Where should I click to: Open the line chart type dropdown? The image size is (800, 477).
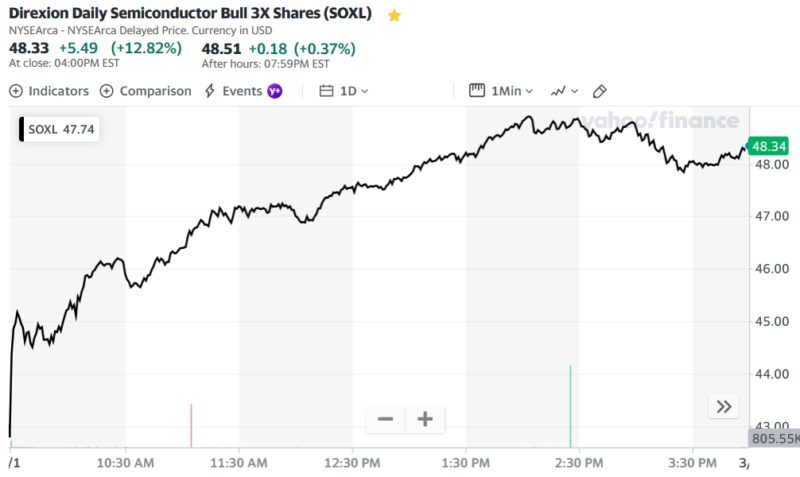click(564, 91)
